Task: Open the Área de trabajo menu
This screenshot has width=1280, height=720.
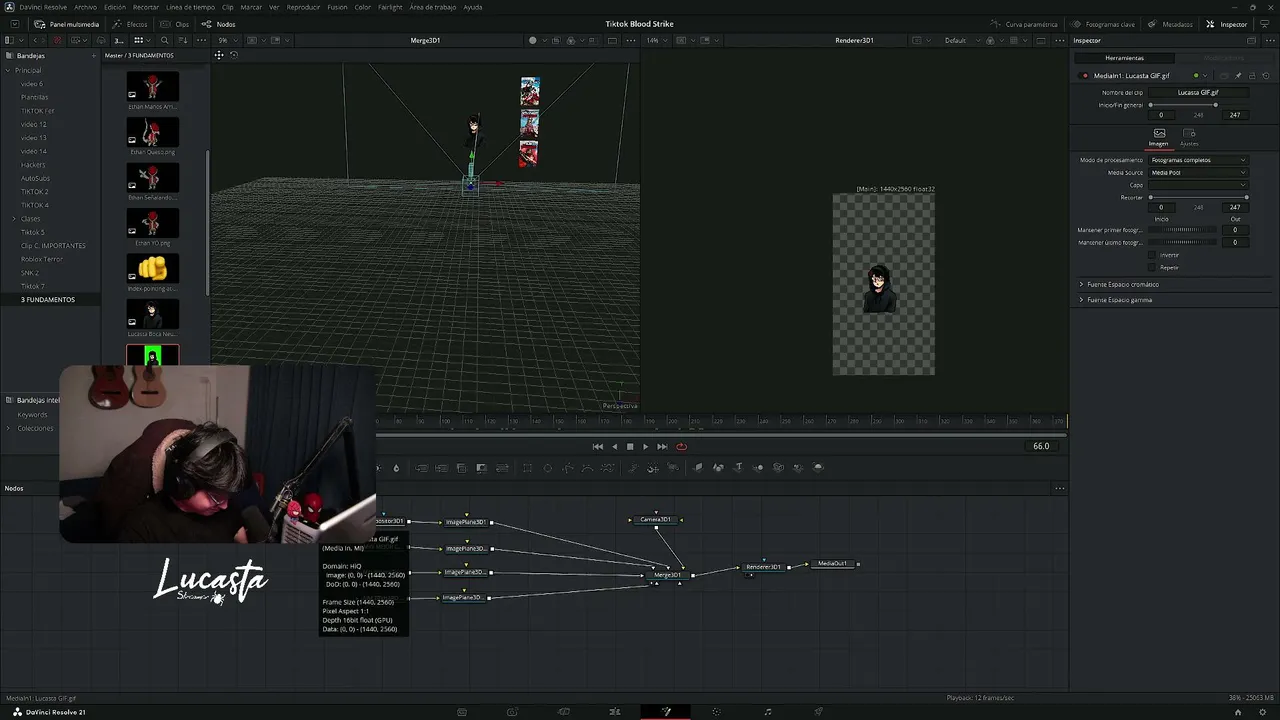Action: coord(432,7)
